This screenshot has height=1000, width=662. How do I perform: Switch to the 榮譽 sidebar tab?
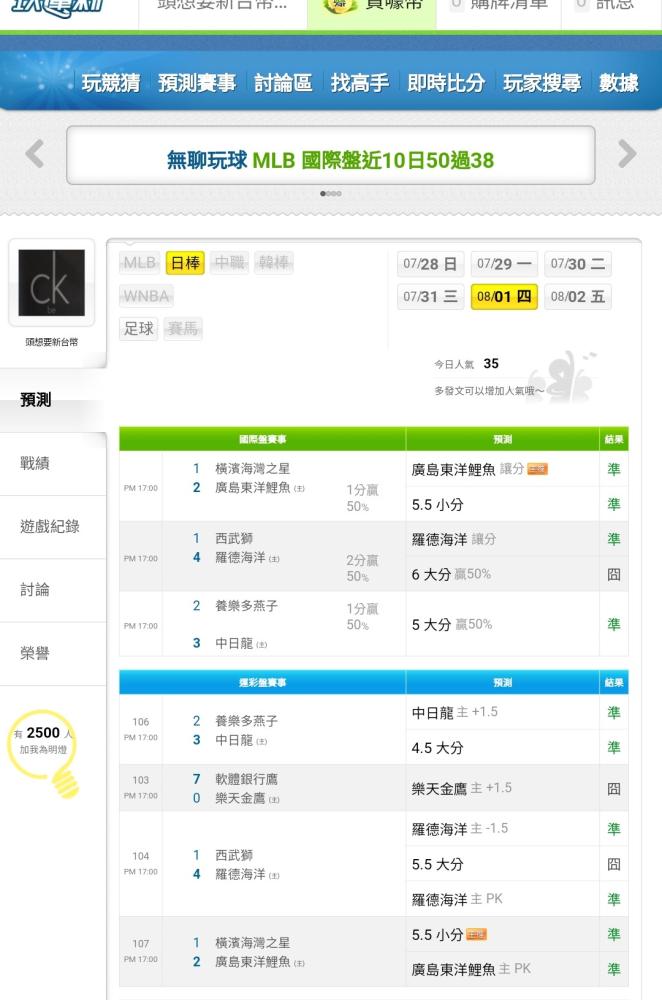point(53,654)
